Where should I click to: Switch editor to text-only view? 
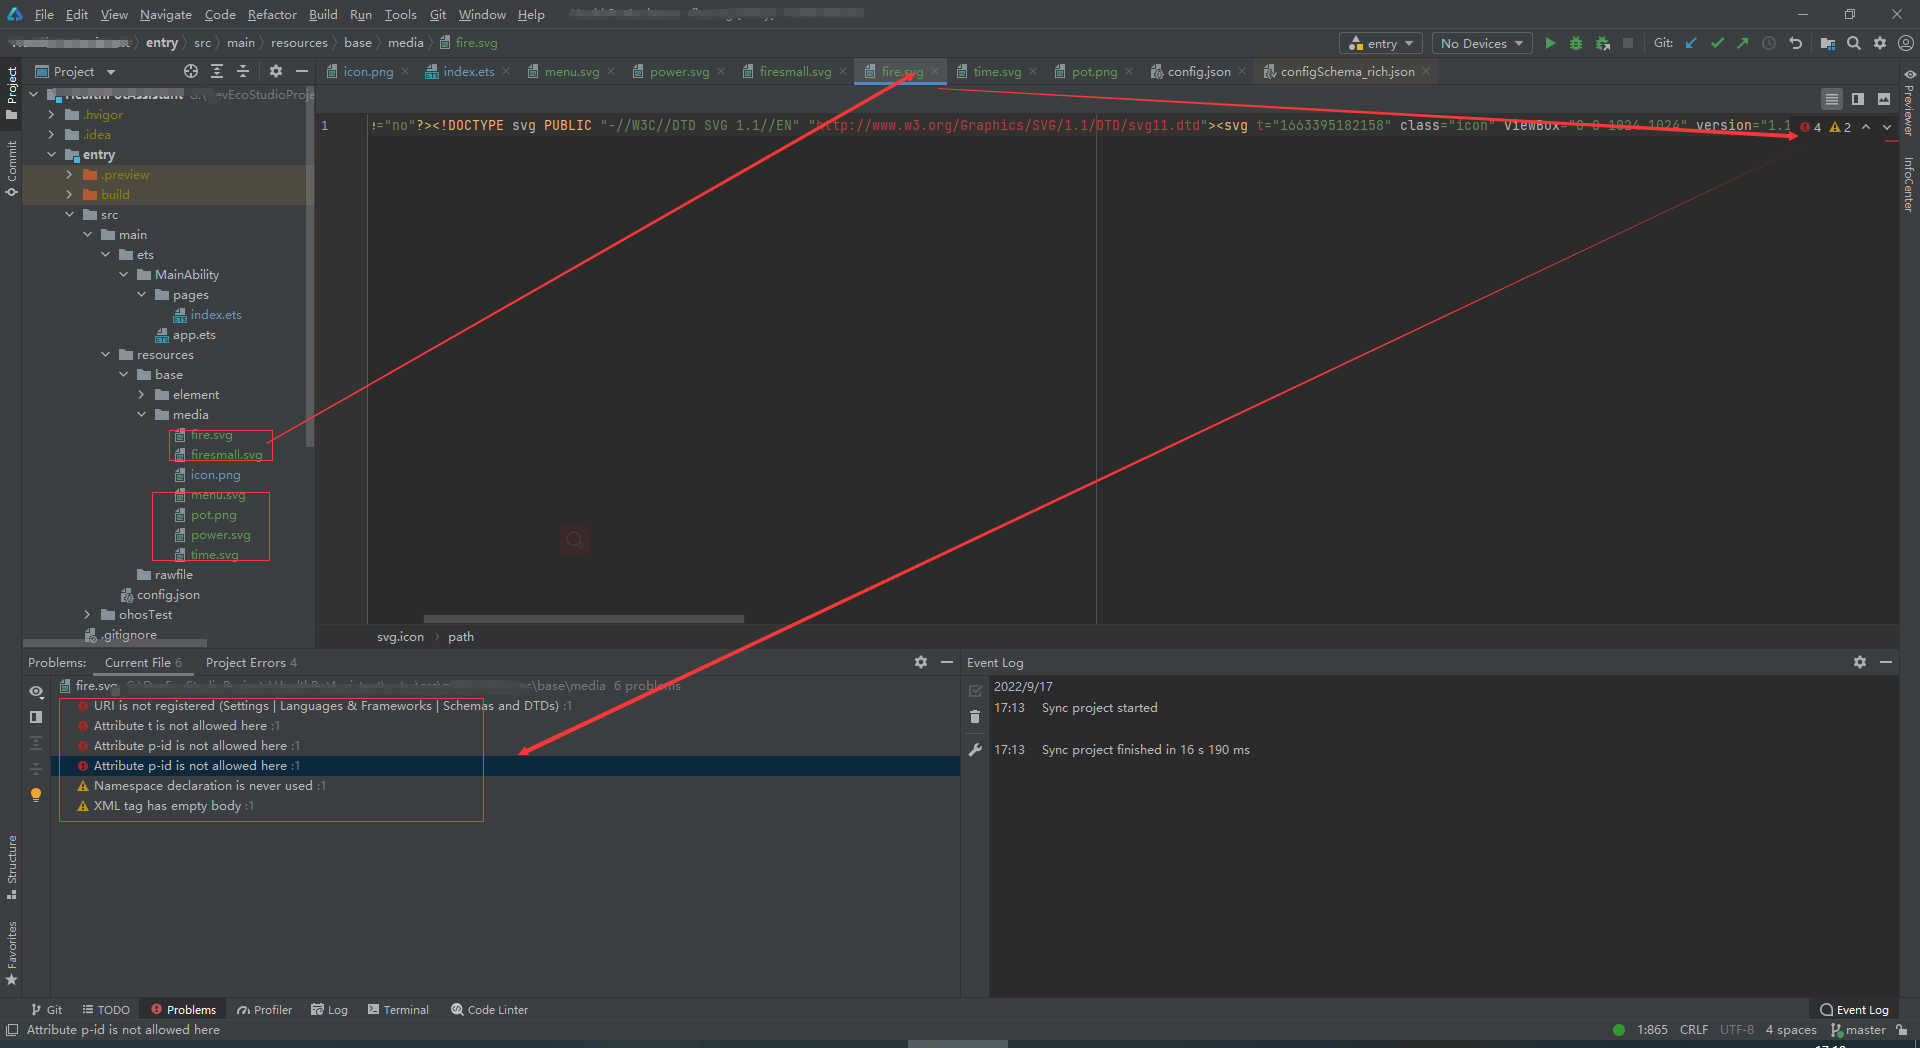(x=1832, y=99)
